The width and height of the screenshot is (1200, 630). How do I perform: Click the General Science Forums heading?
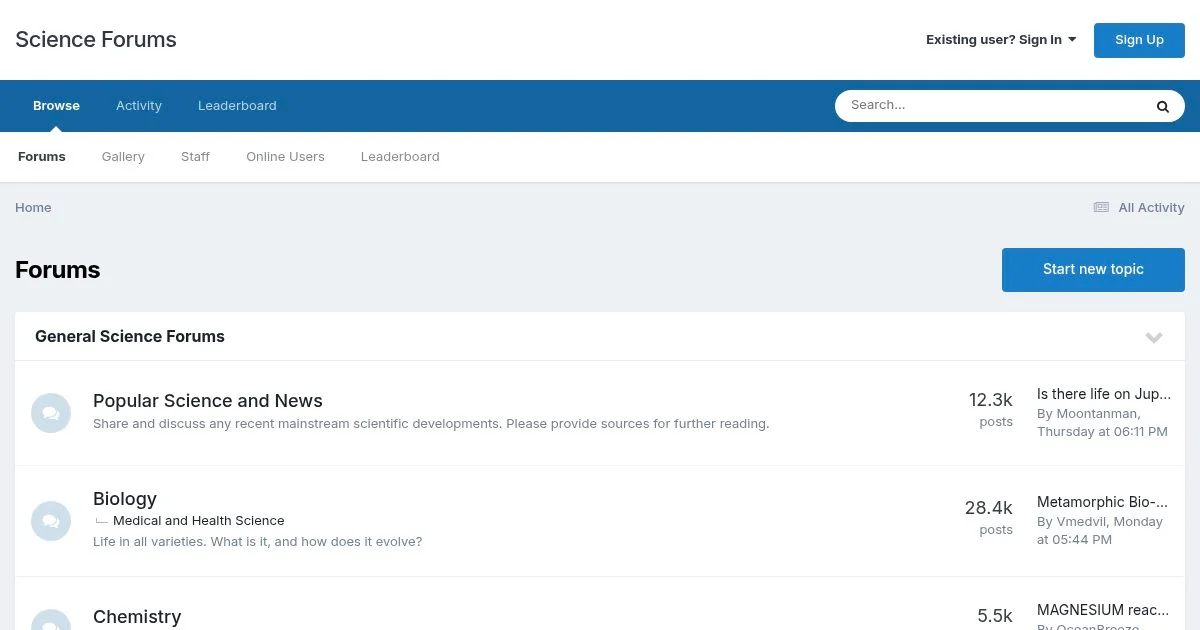(130, 337)
